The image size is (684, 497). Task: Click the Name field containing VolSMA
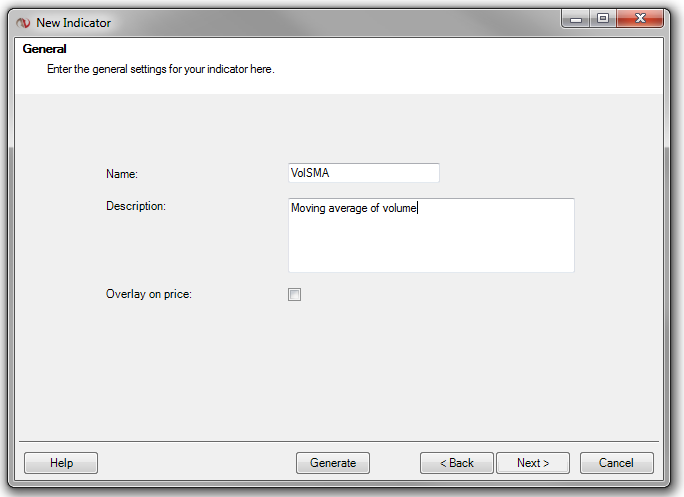(x=363, y=173)
